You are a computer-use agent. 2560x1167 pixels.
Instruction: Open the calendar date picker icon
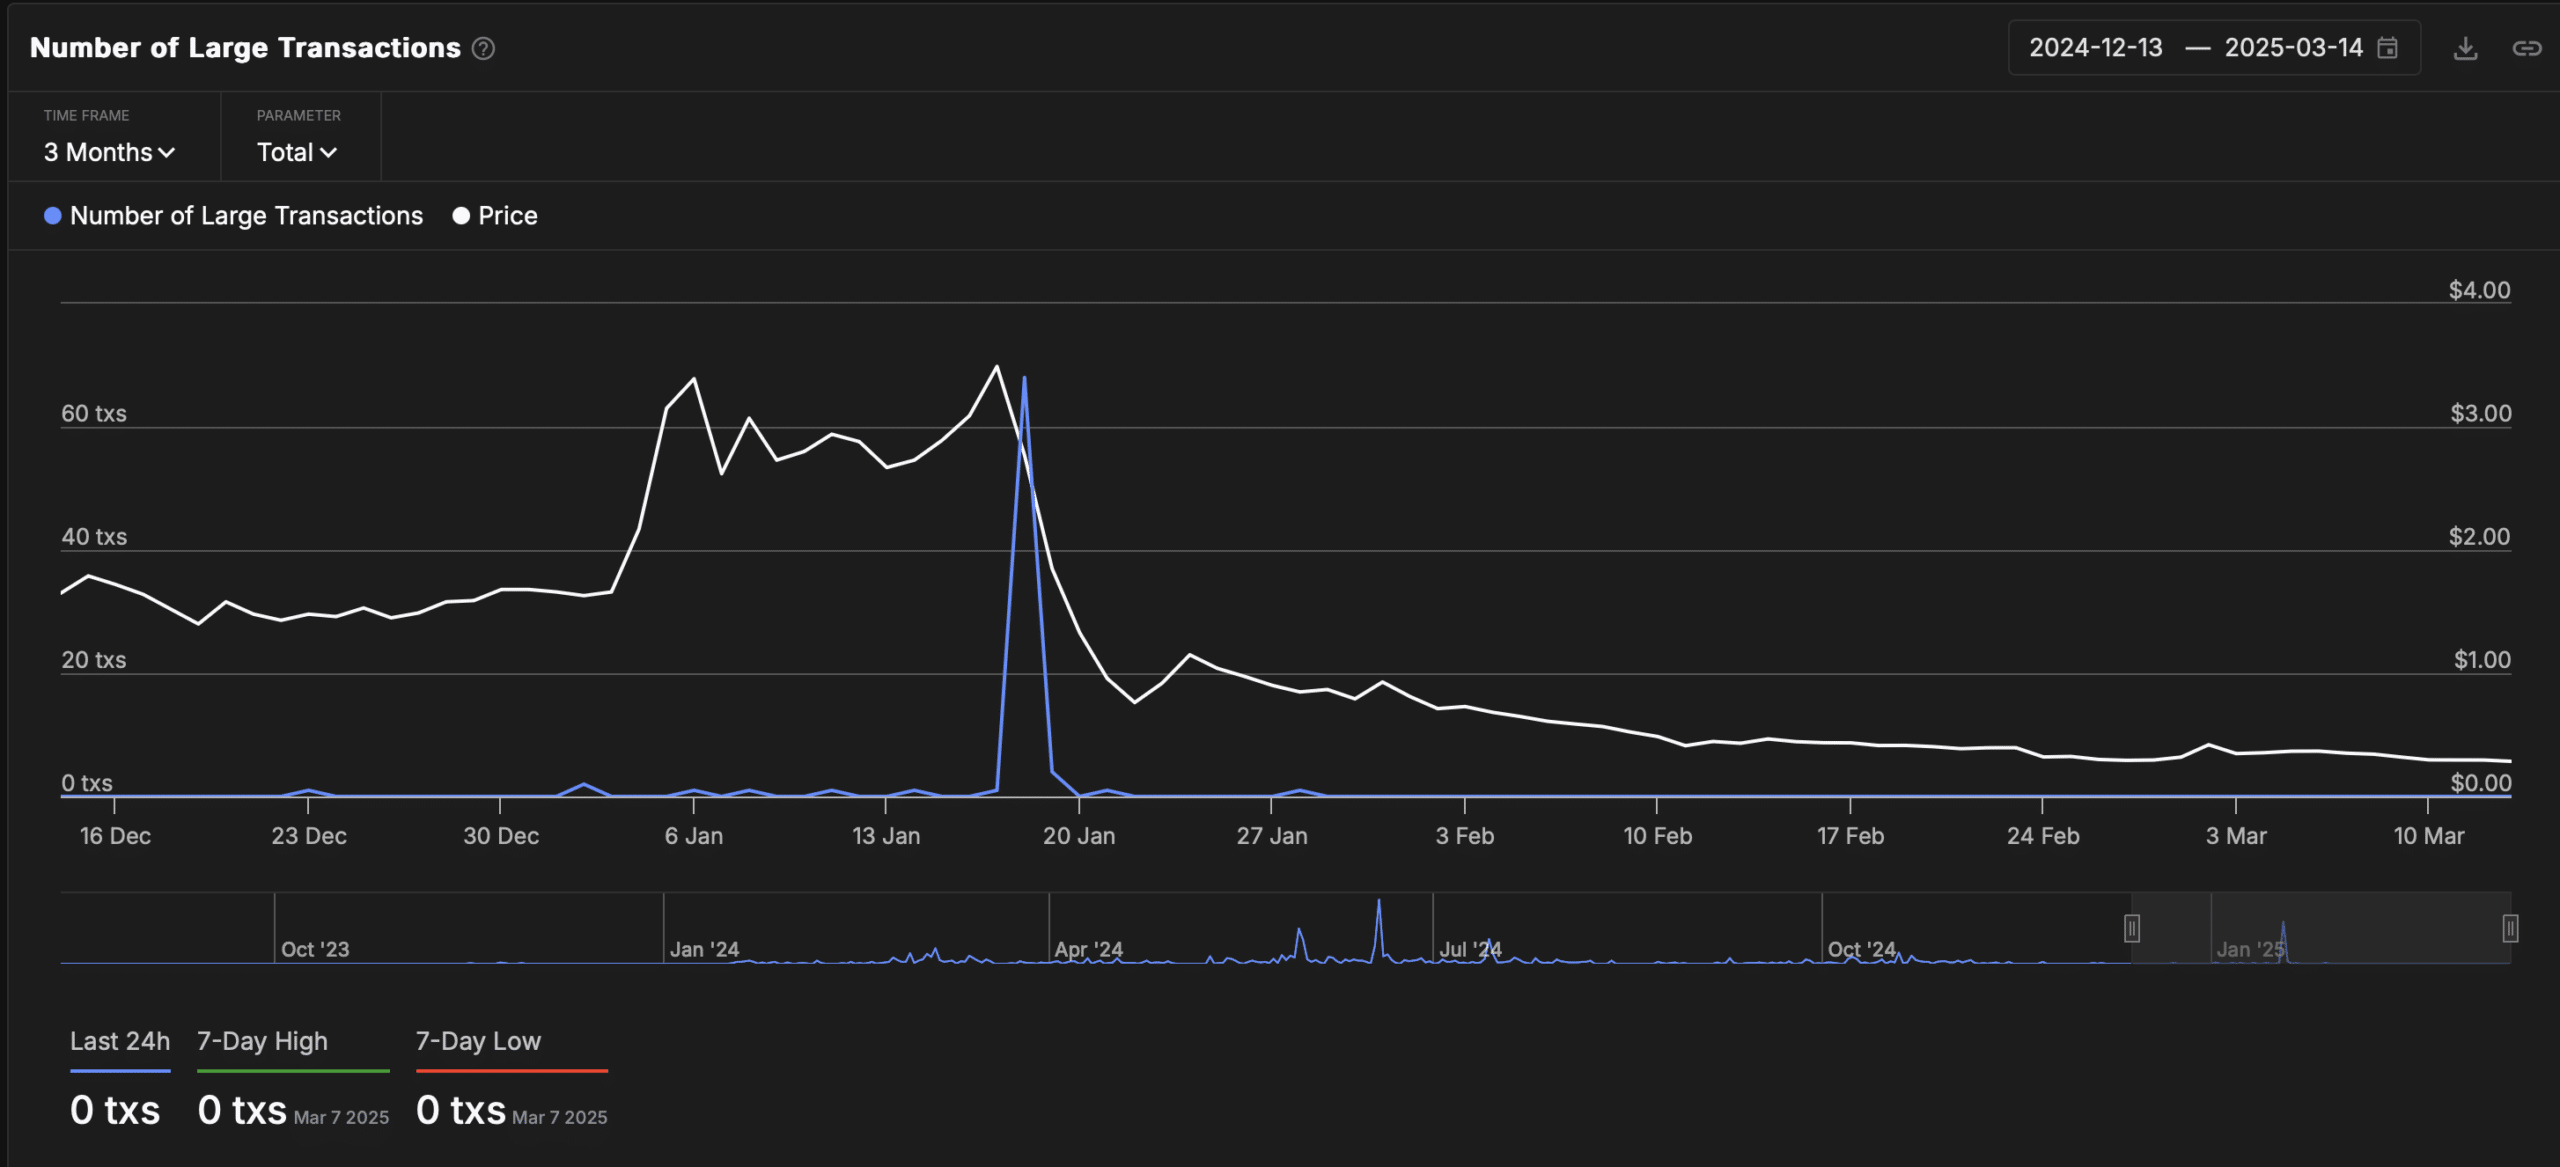(x=2387, y=48)
